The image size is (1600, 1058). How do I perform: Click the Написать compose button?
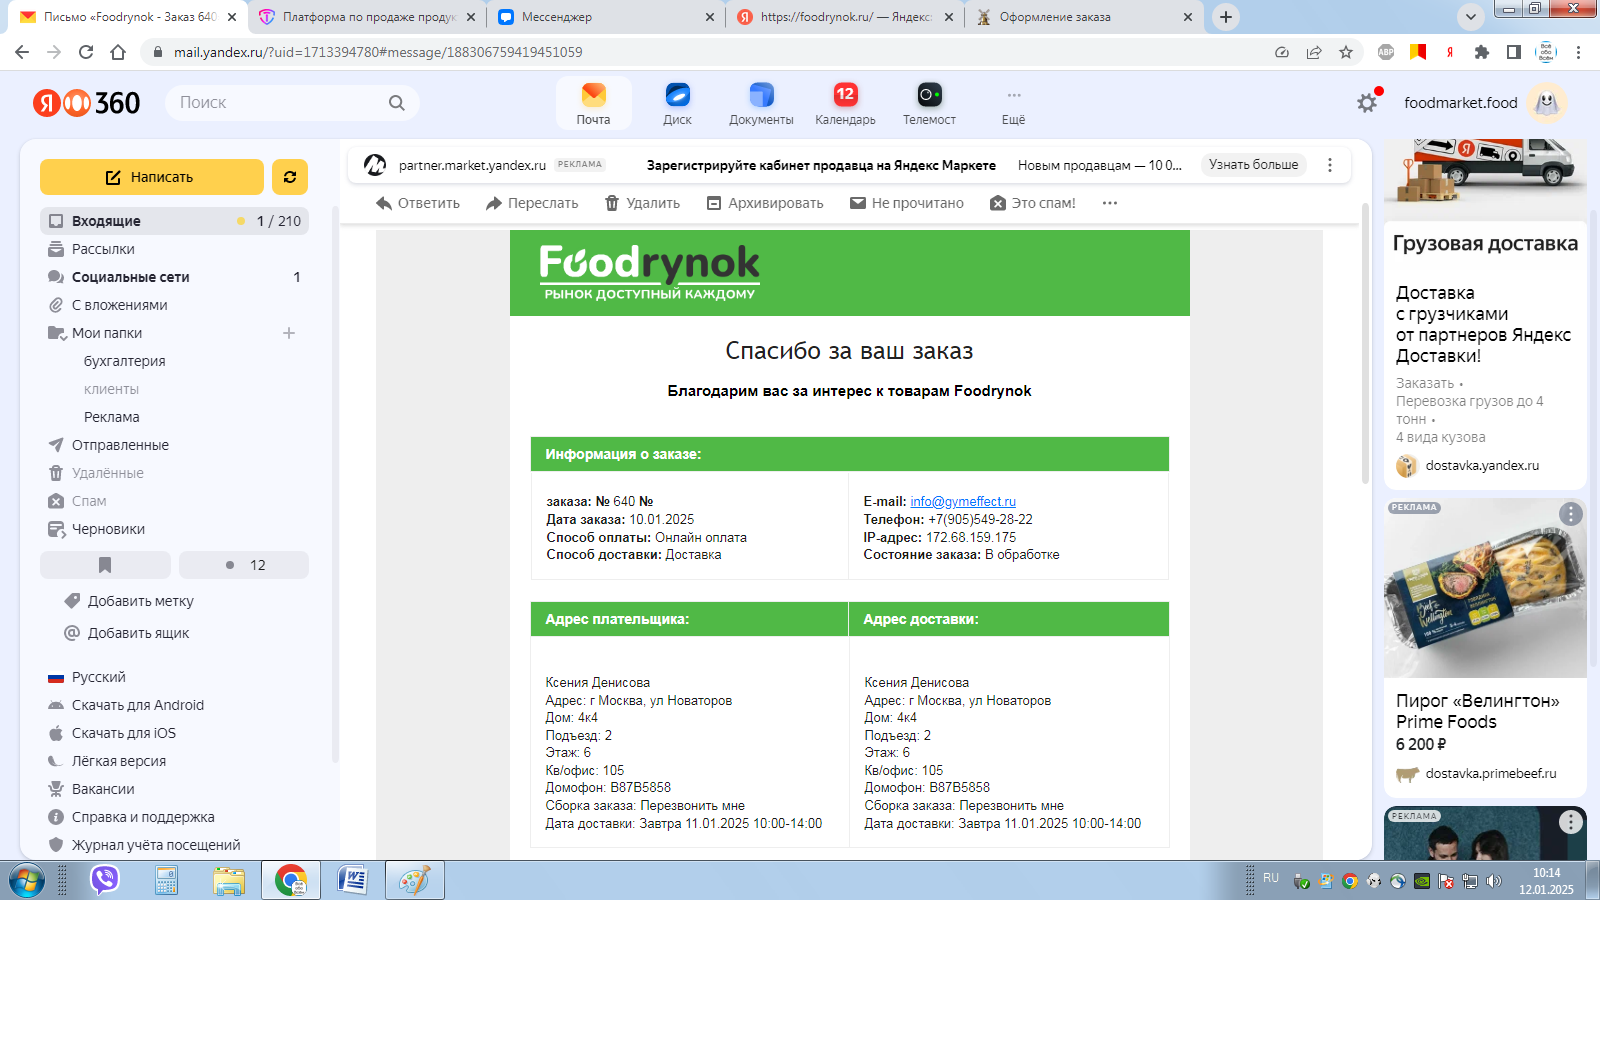coord(152,177)
